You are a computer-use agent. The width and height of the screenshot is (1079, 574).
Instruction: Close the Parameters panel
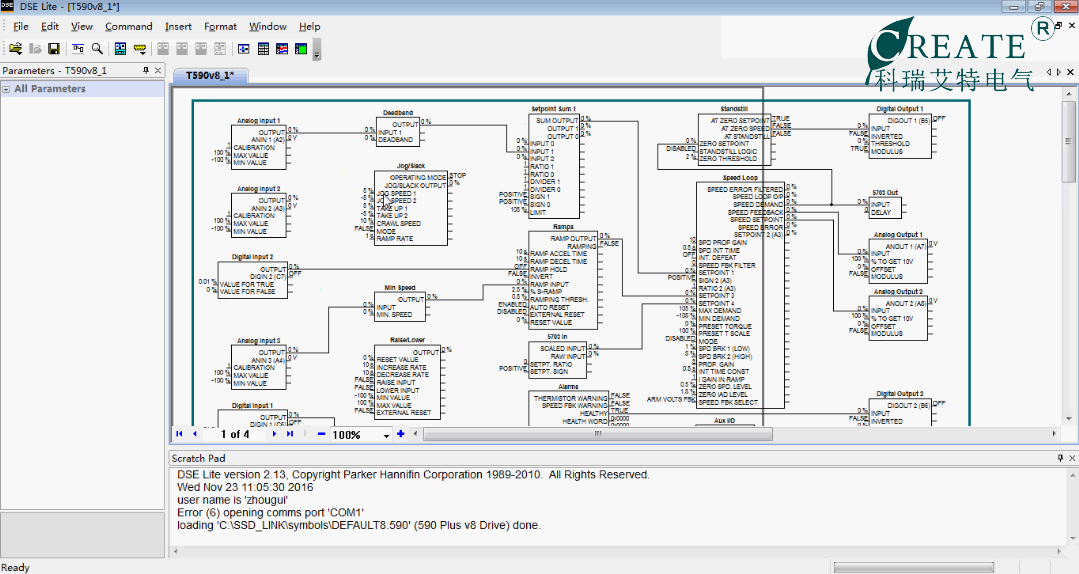pyautogui.click(x=158, y=70)
